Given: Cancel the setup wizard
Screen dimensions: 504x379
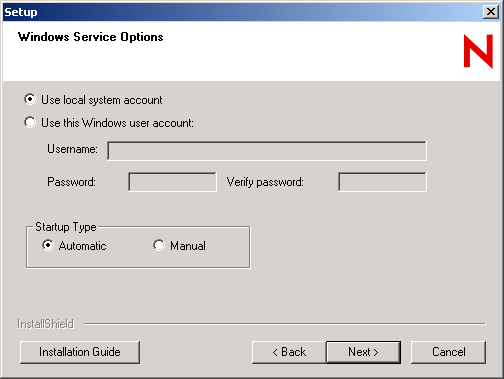Looking at the screenshot, I should [448, 352].
